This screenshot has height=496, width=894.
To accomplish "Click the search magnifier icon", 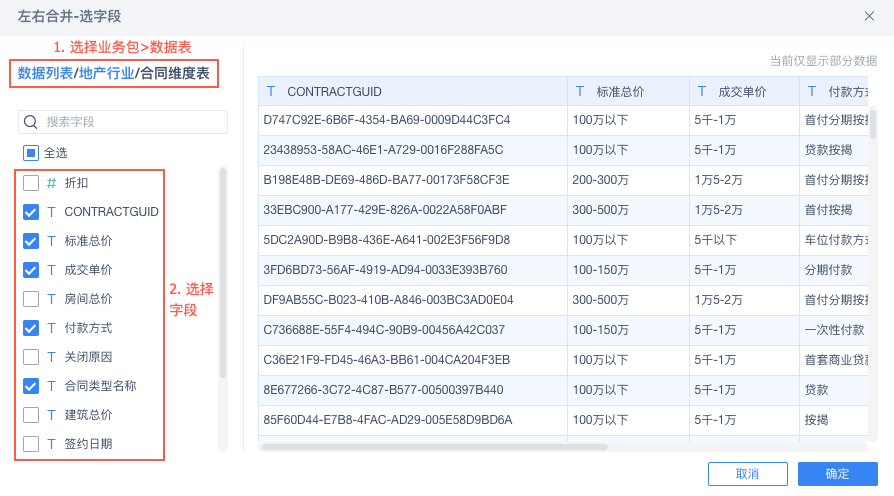I will pos(31,122).
